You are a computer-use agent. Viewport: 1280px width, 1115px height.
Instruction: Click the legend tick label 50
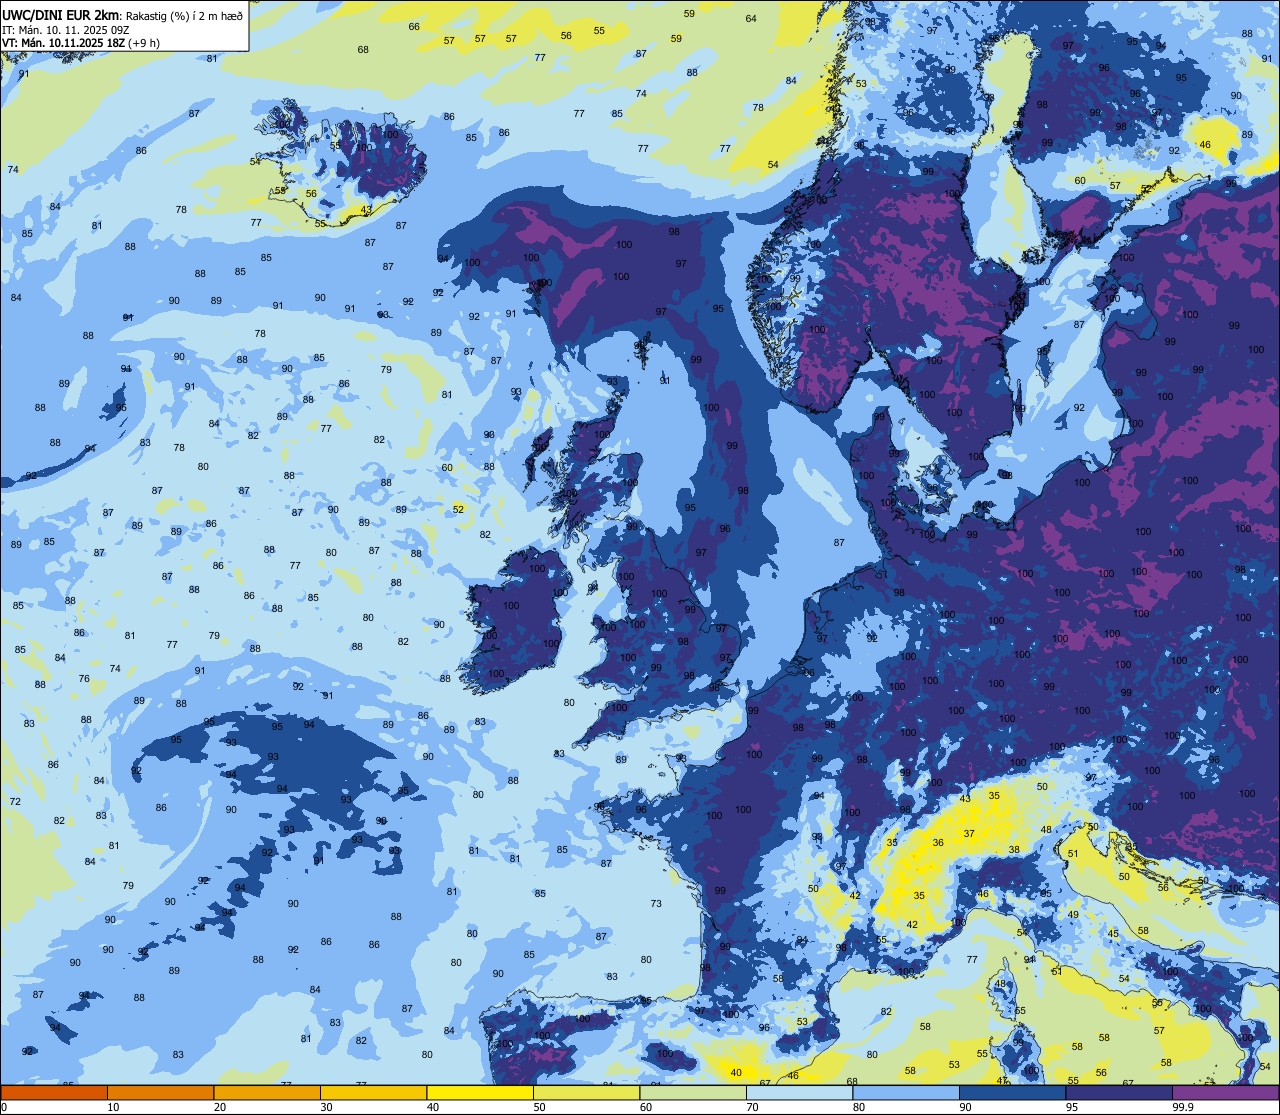539,1107
